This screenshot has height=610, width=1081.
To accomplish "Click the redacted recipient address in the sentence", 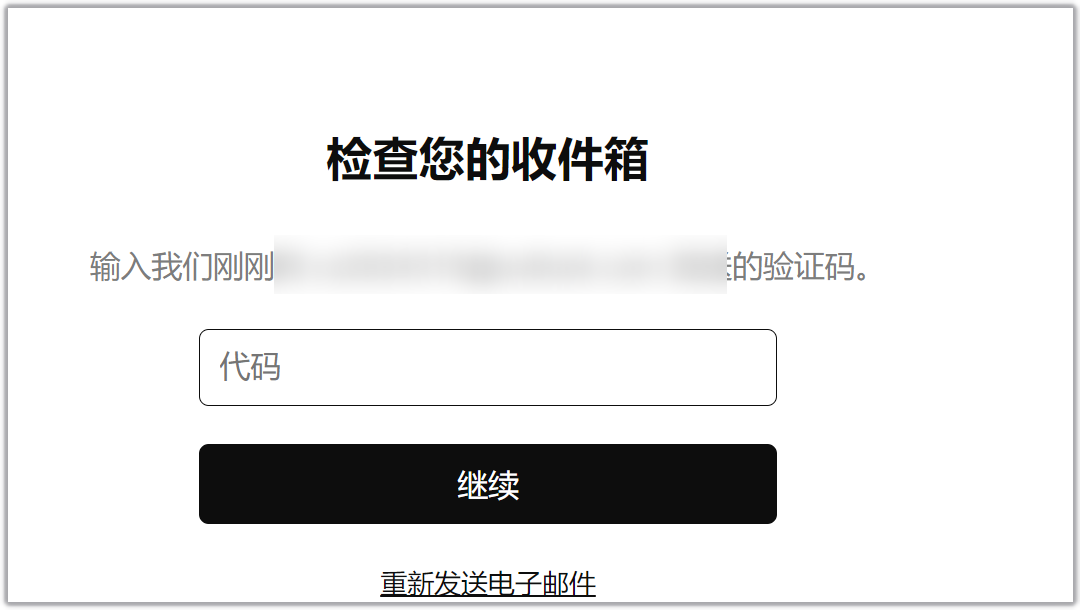I will [500, 265].
